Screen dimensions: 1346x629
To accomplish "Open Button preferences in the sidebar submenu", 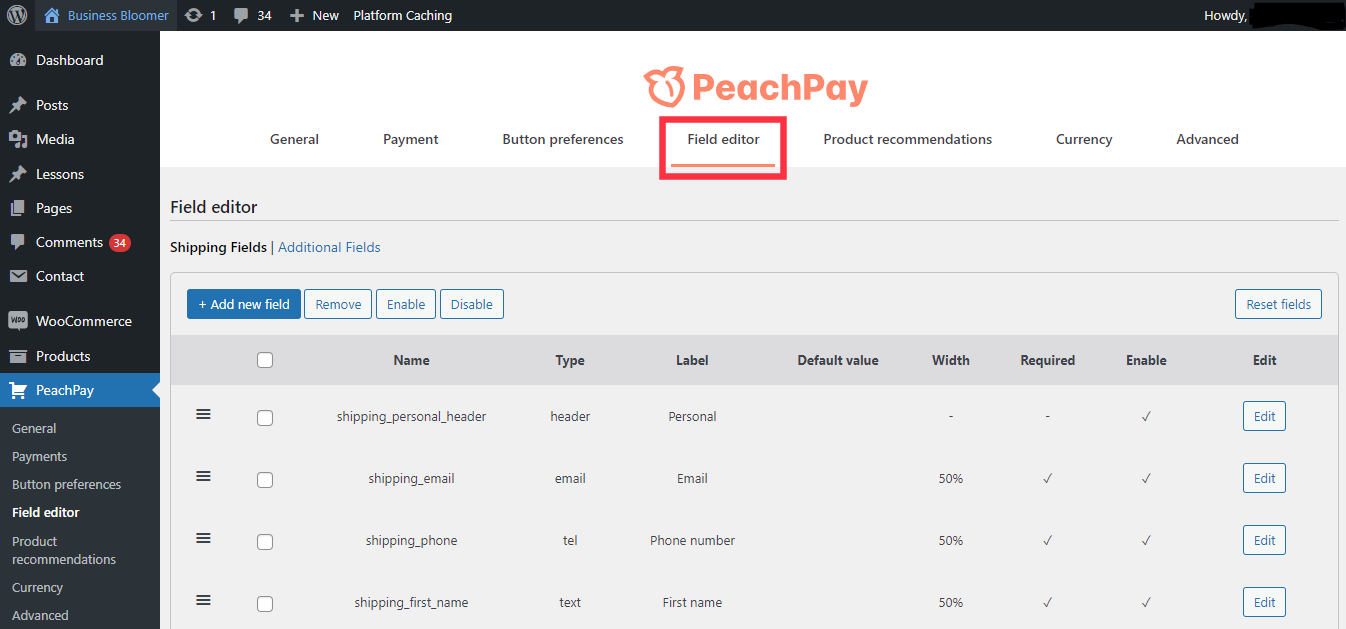I will tap(66, 484).
